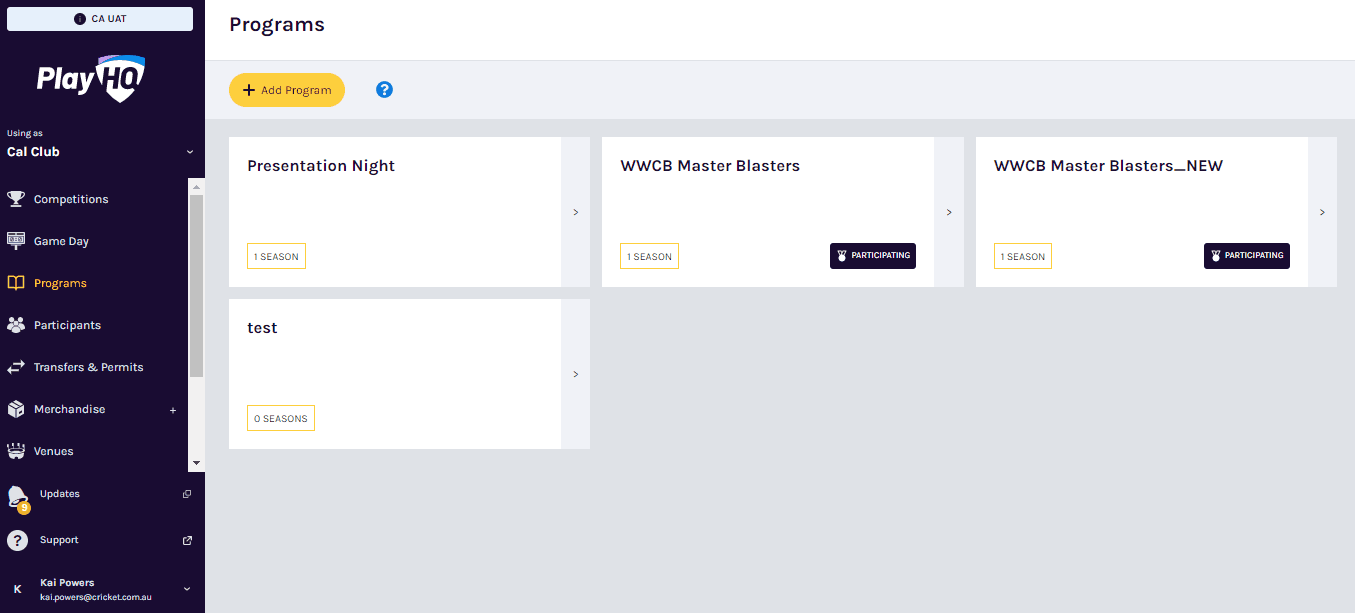The height and width of the screenshot is (613, 1355).
Task: Click sidebar scrollbar down arrow
Action: 197,463
